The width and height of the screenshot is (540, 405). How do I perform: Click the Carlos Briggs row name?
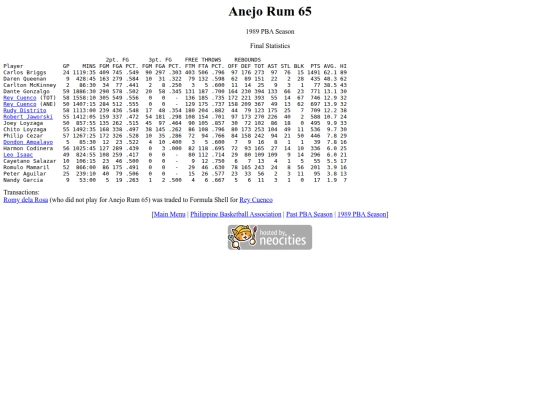25,72
